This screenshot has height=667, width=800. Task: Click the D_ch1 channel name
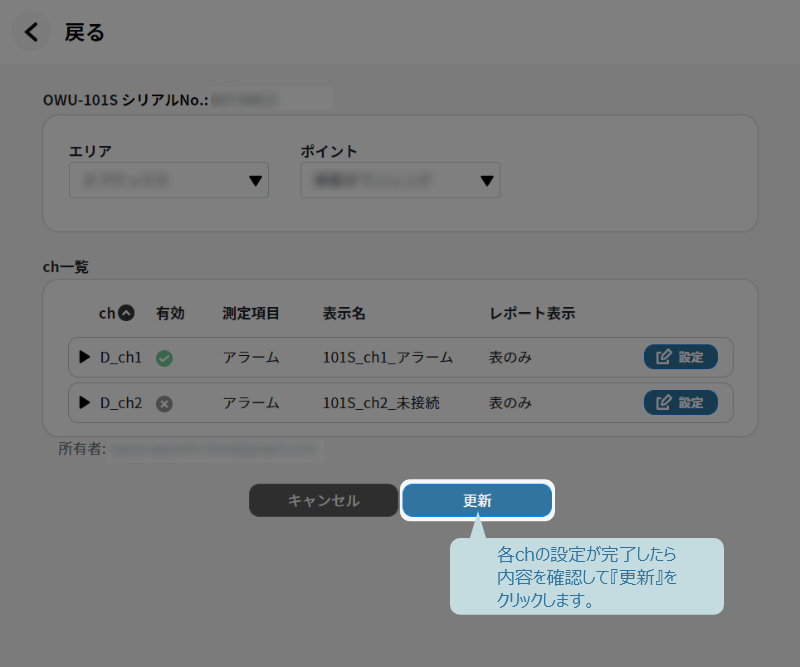[121, 357]
